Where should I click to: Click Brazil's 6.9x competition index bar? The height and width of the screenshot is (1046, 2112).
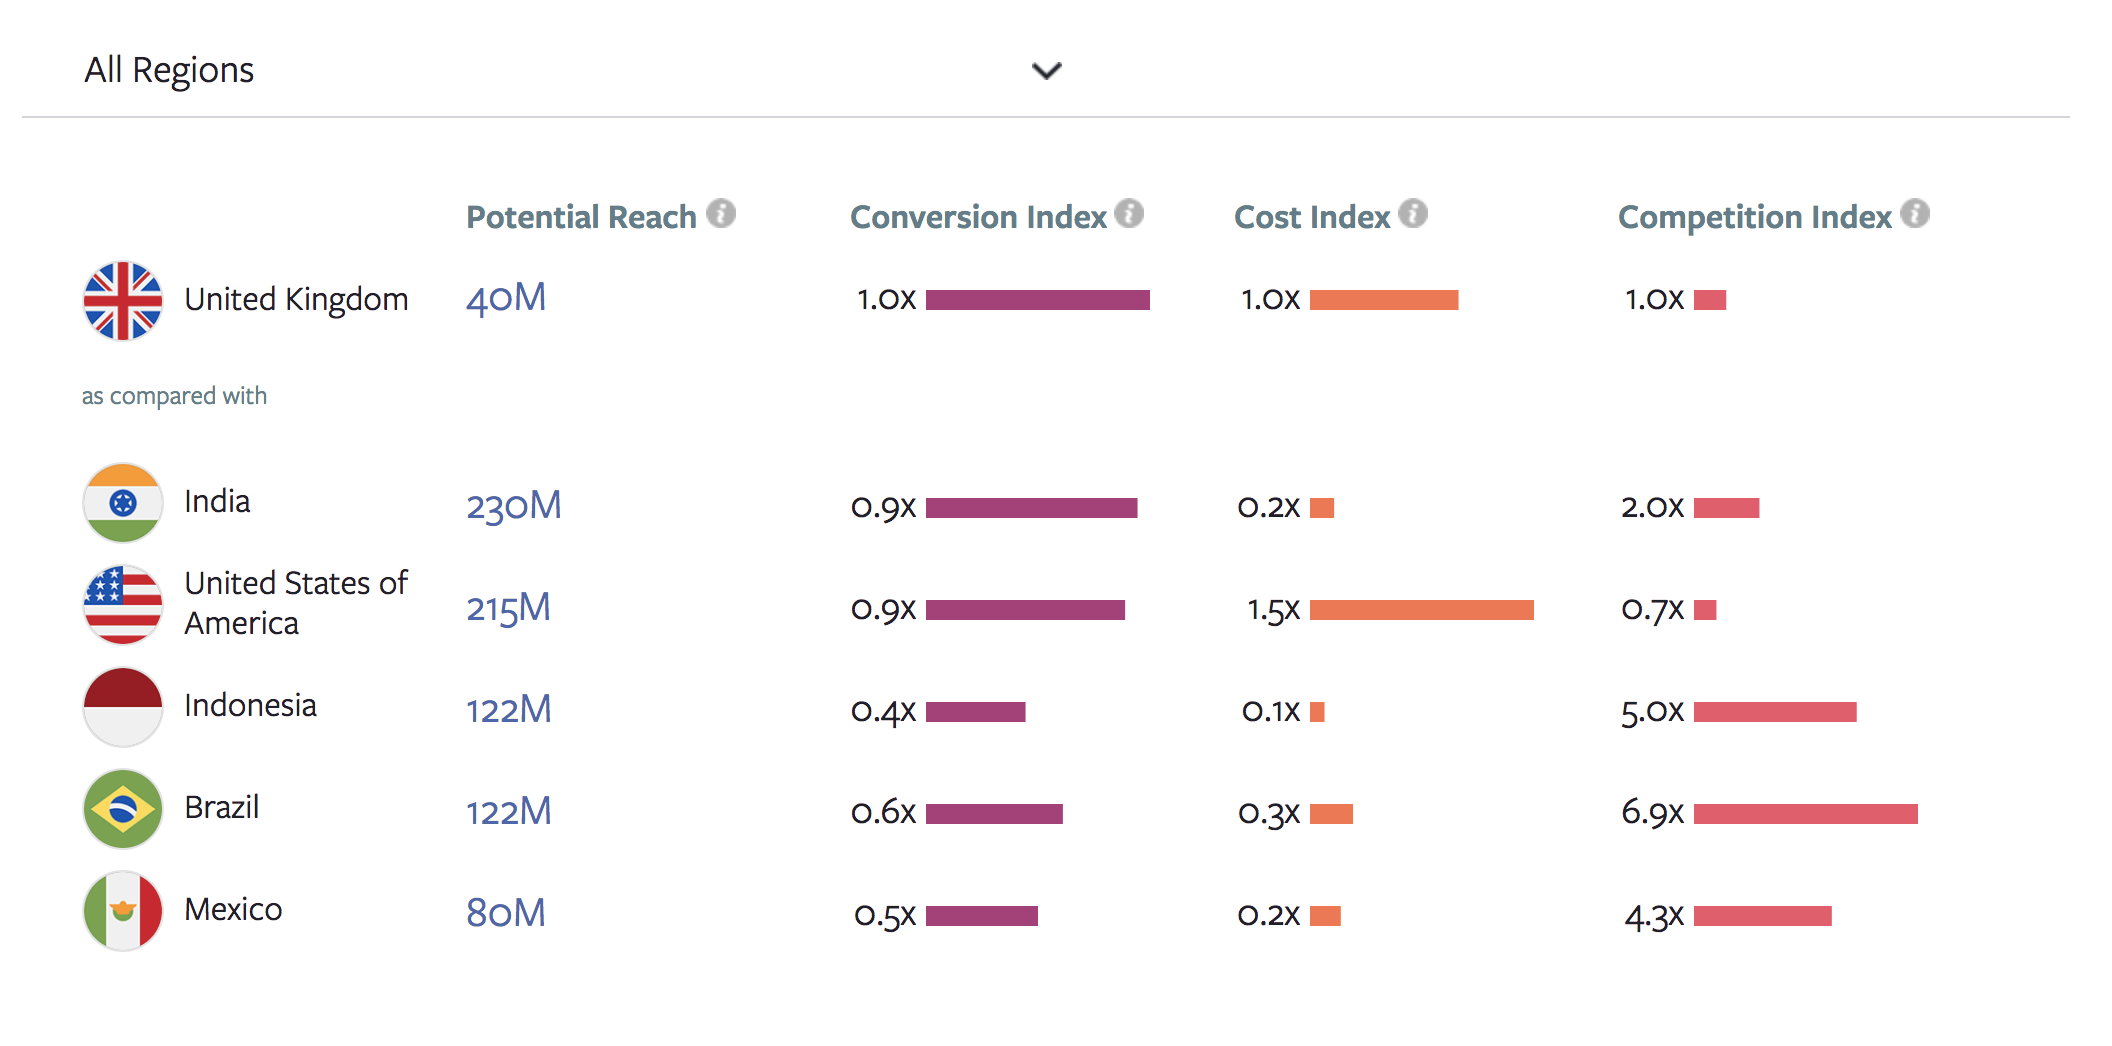point(1805,814)
